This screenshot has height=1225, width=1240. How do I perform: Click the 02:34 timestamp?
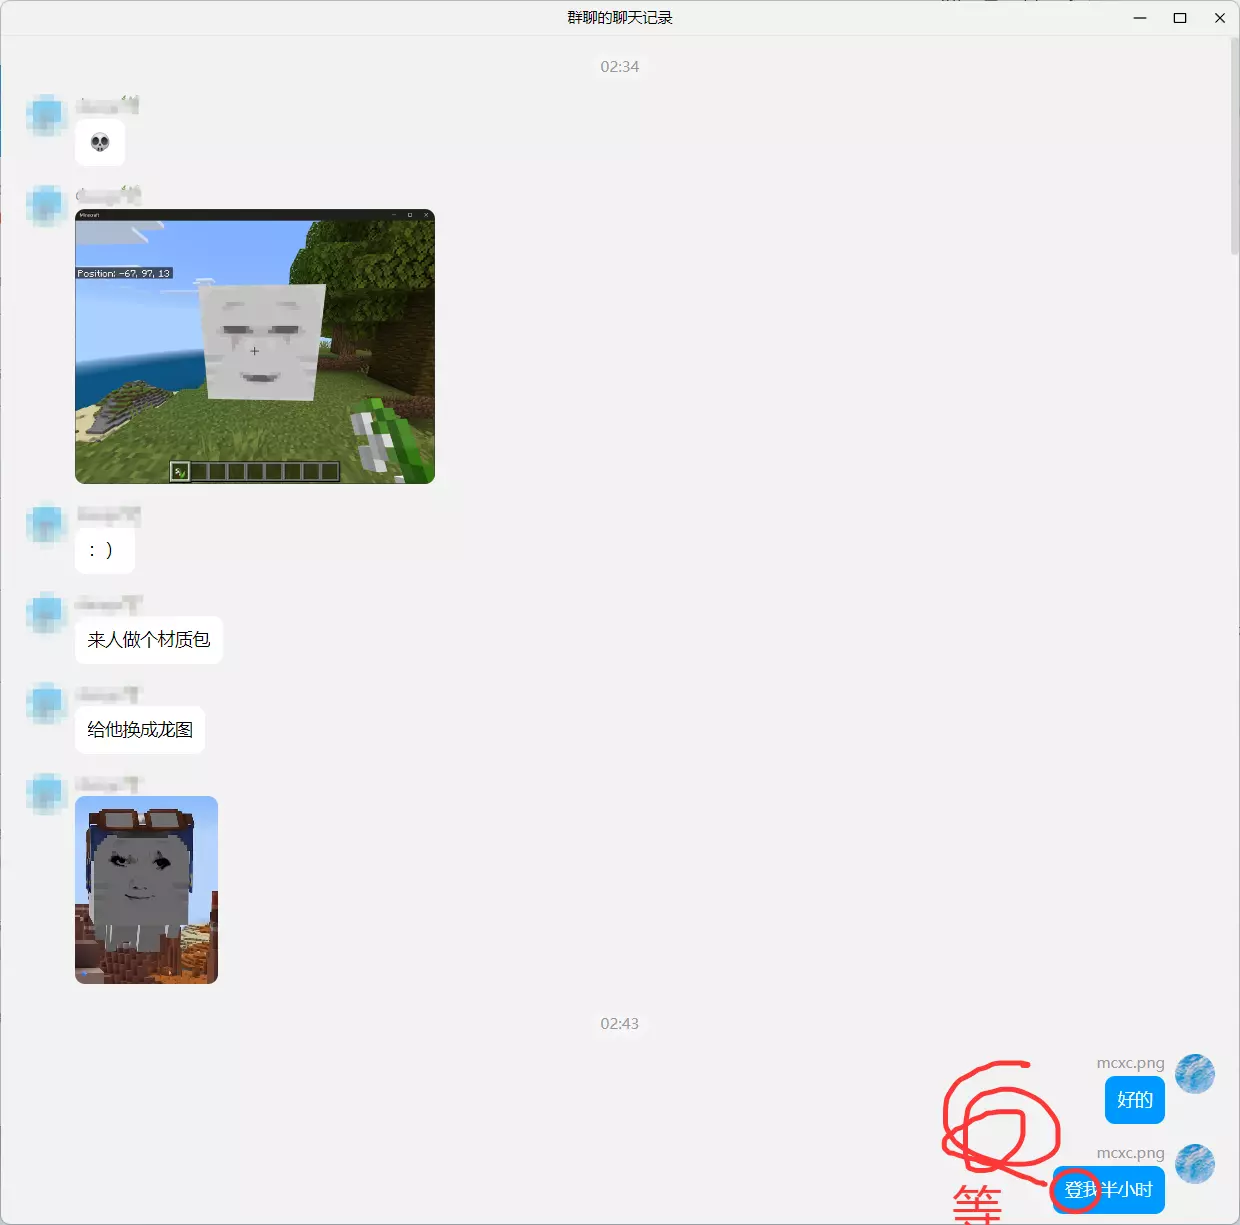[x=620, y=67]
